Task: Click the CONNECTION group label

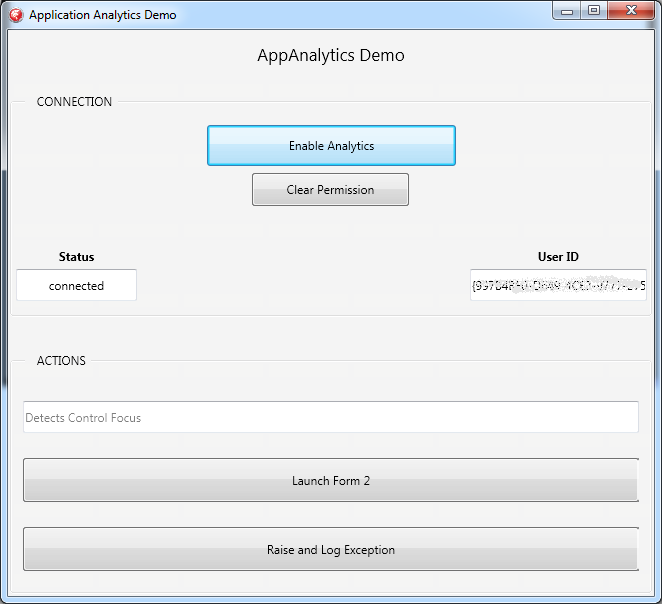Action: click(x=74, y=102)
